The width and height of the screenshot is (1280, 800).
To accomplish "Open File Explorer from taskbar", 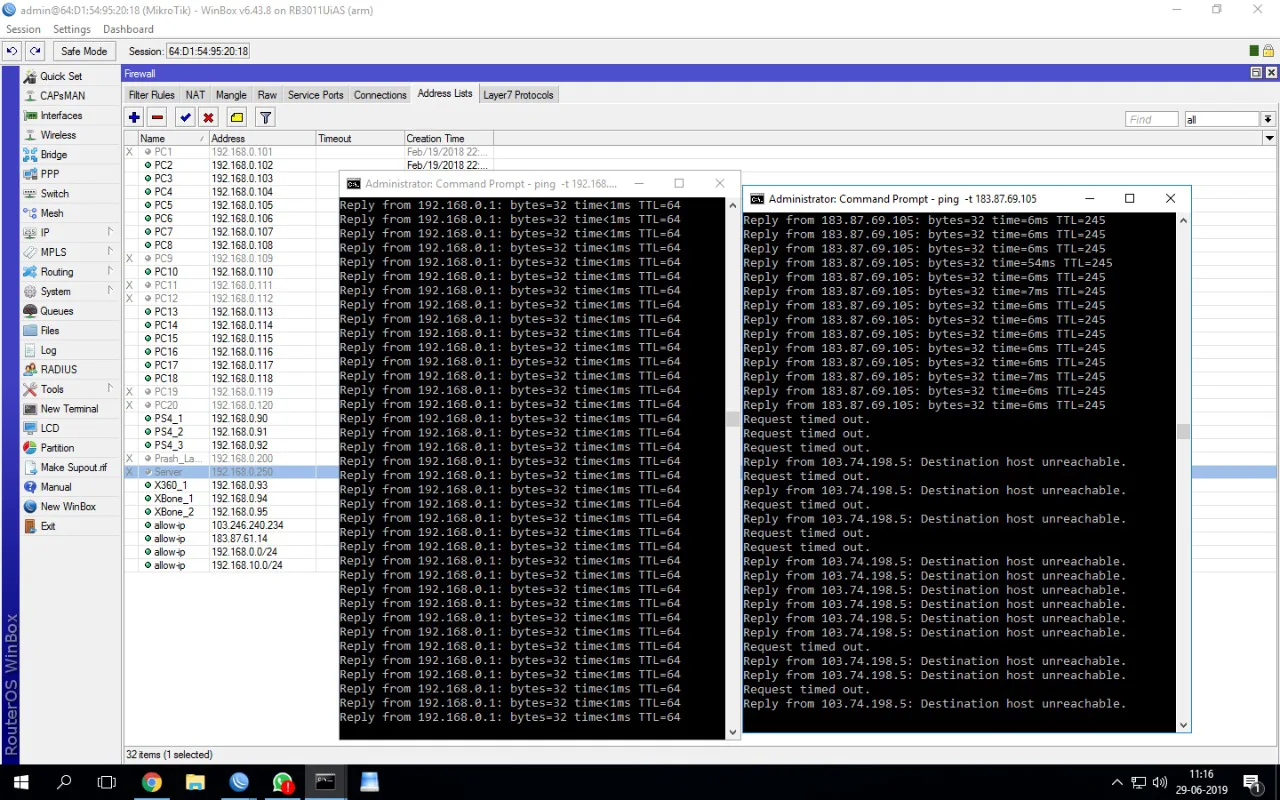I will 195,782.
